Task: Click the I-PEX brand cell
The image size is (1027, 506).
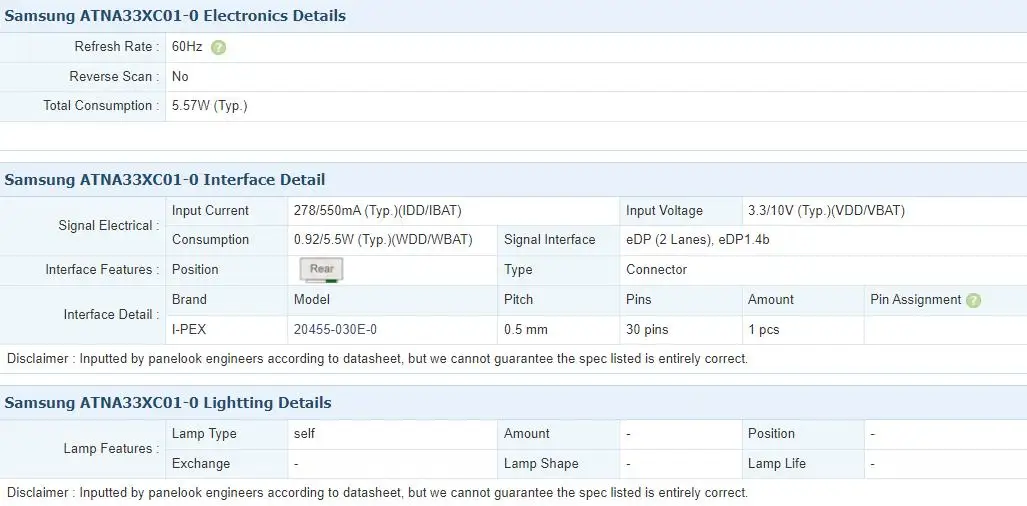Action: coord(189,329)
